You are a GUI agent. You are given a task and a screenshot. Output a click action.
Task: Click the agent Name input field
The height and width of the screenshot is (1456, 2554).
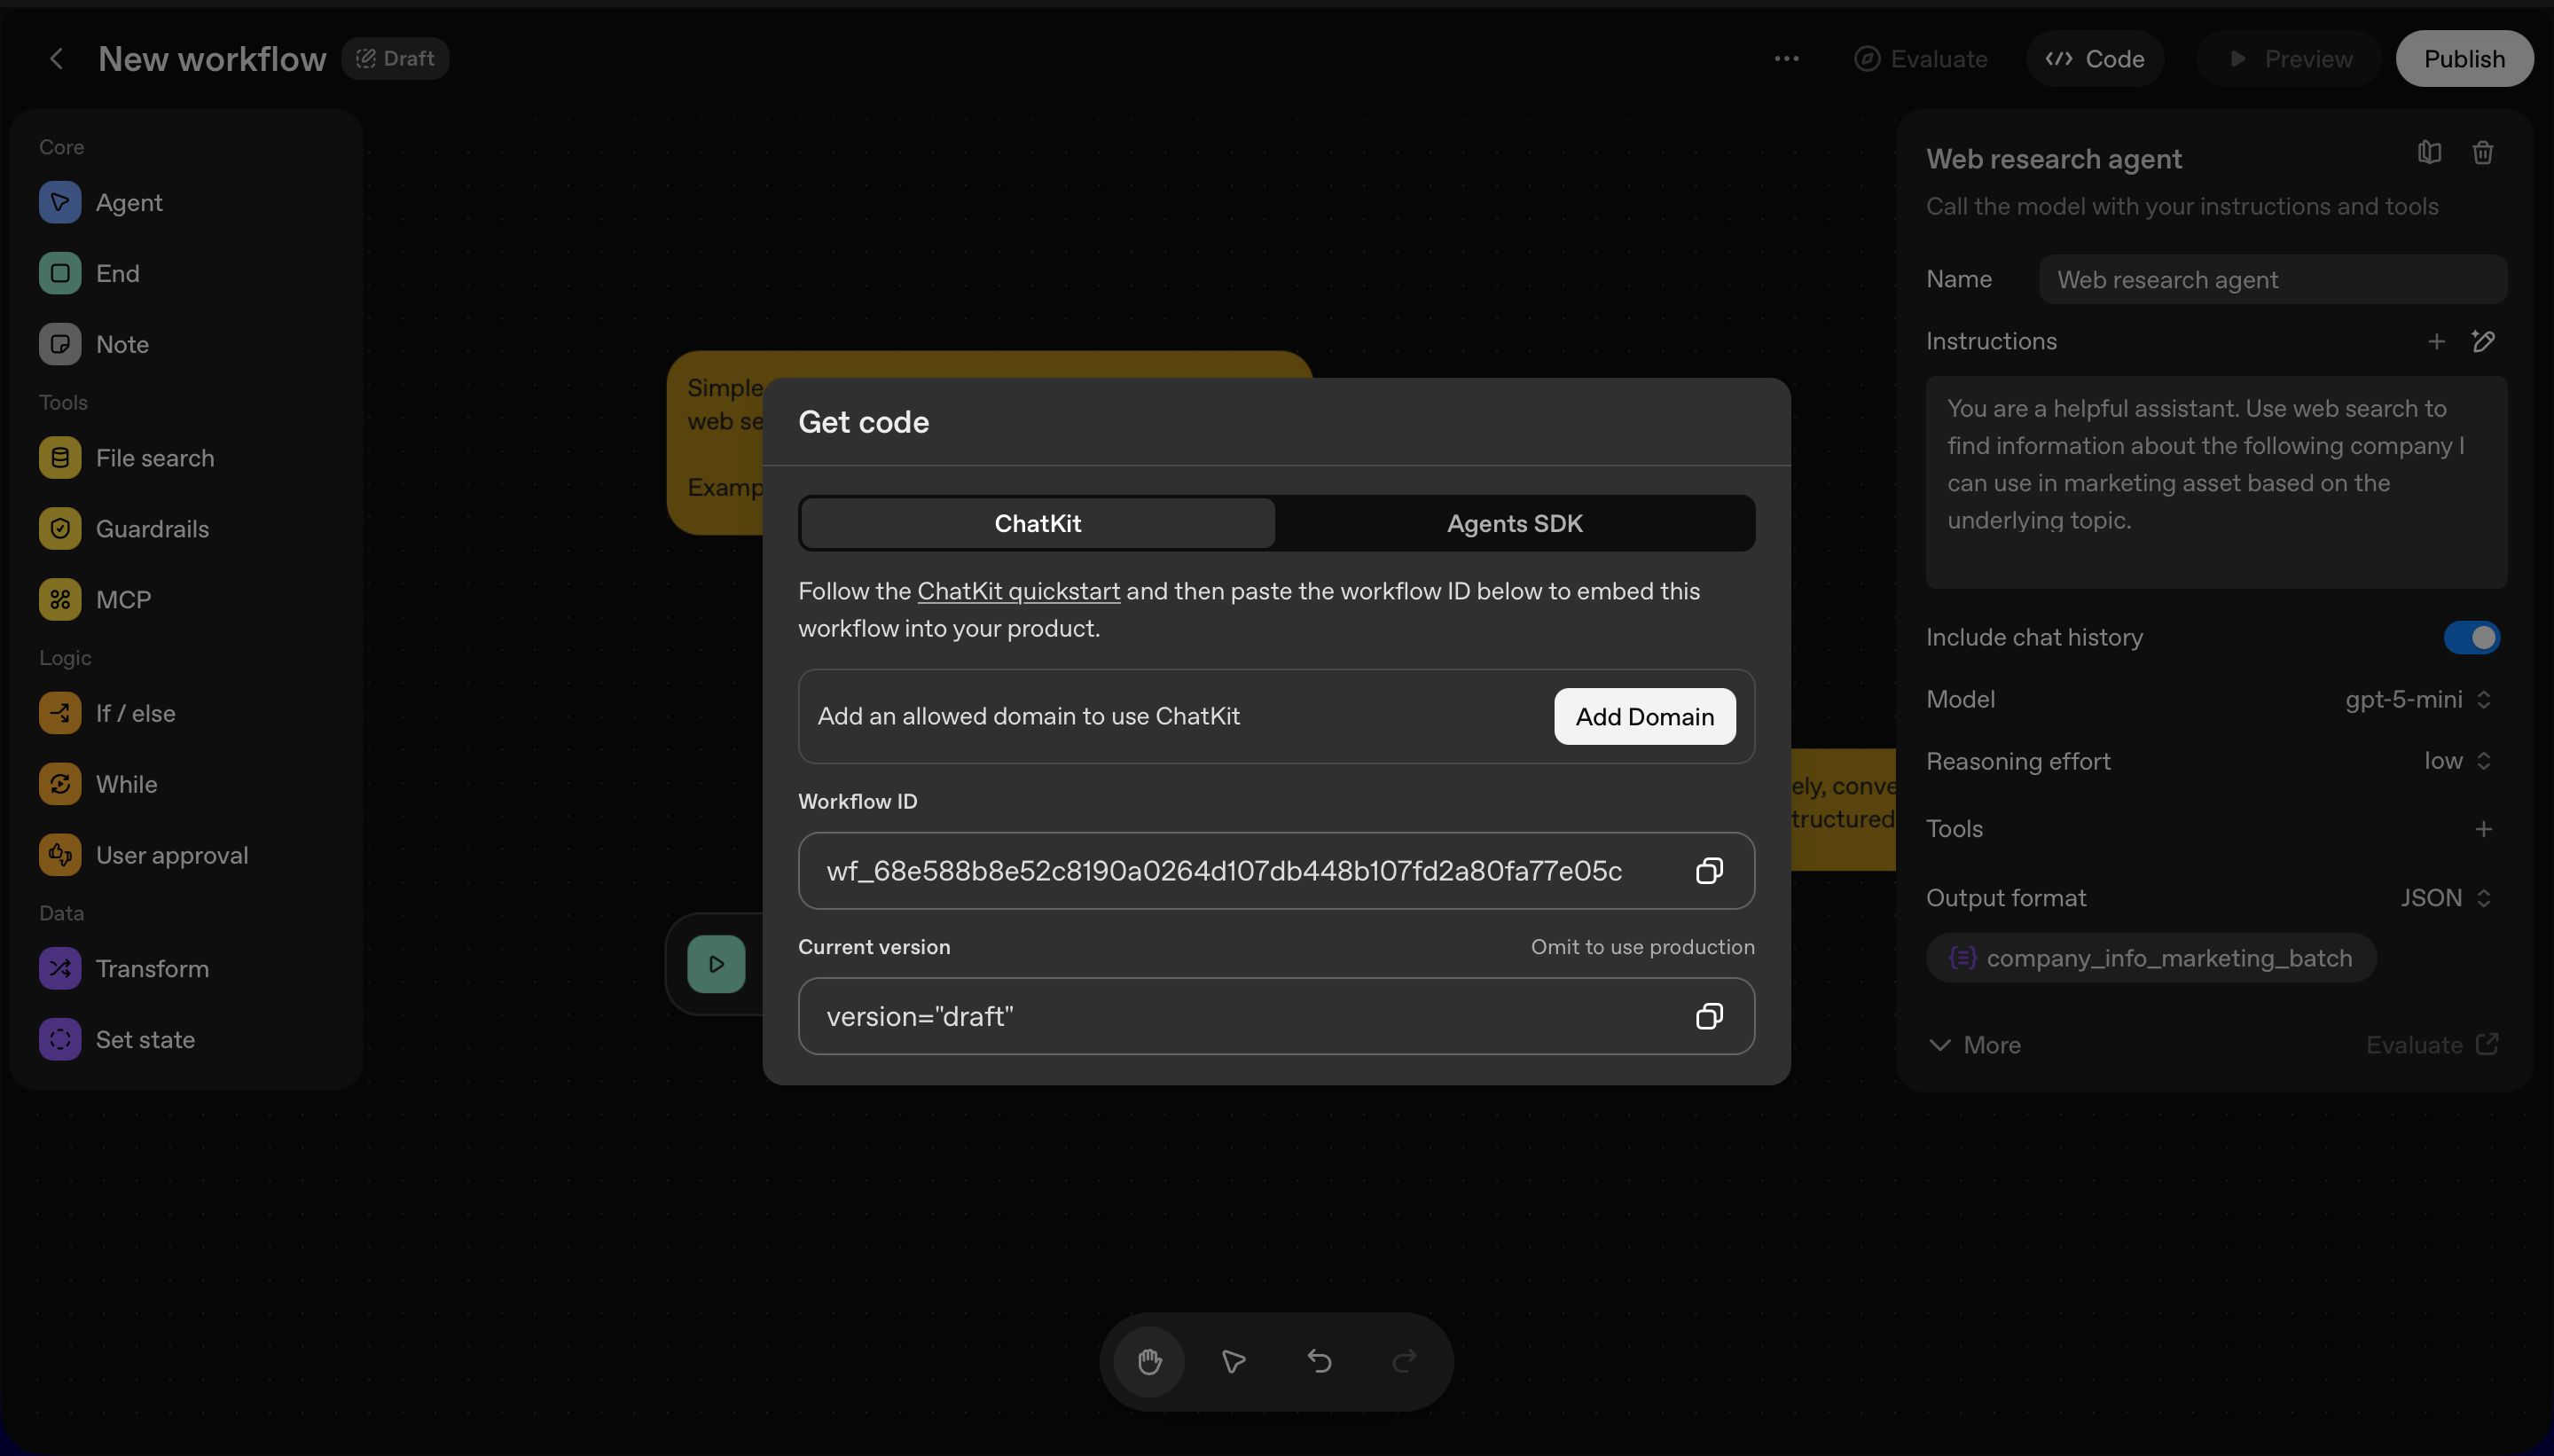(x=2272, y=280)
